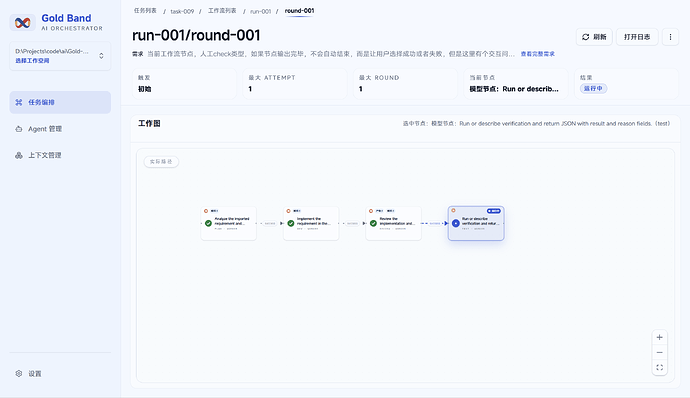
Task: Open 设置 at sidebar bottom
Action: pyautogui.click(x=60, y=373)
